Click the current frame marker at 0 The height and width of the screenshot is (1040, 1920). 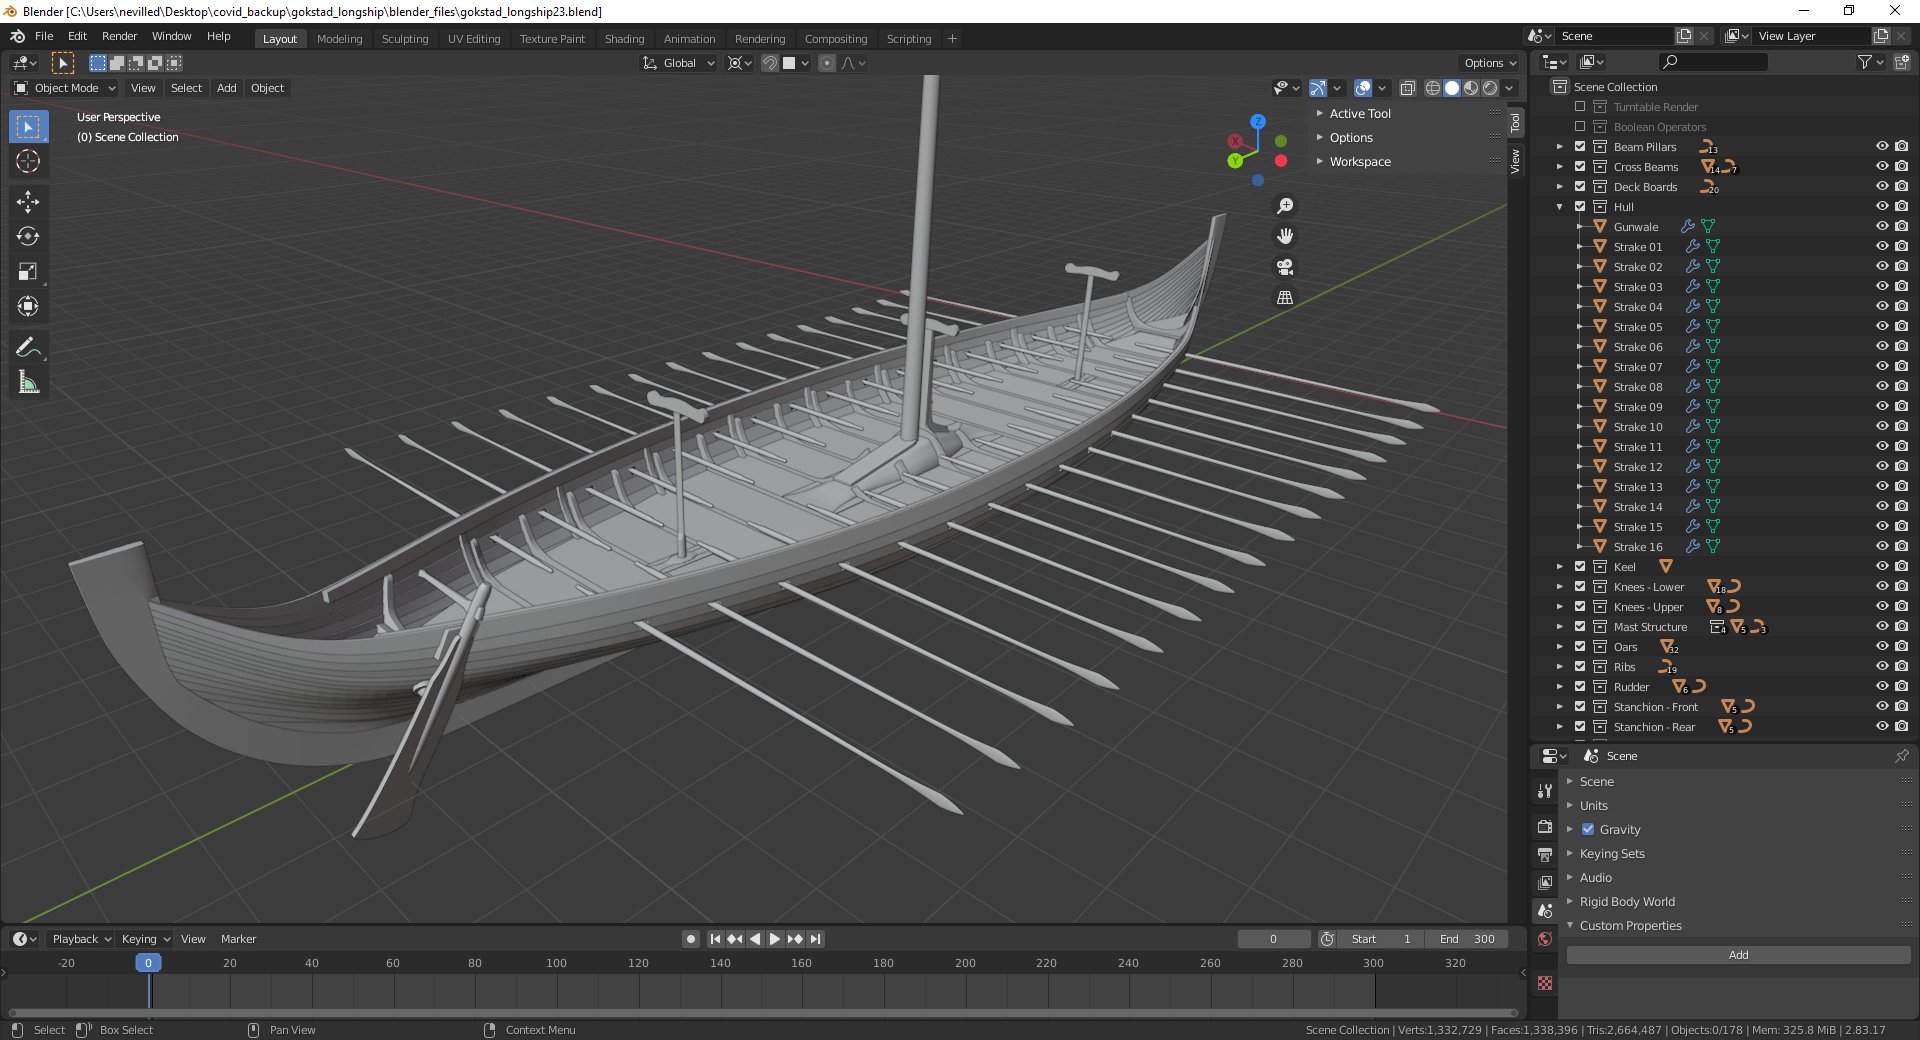coord(148,963)
